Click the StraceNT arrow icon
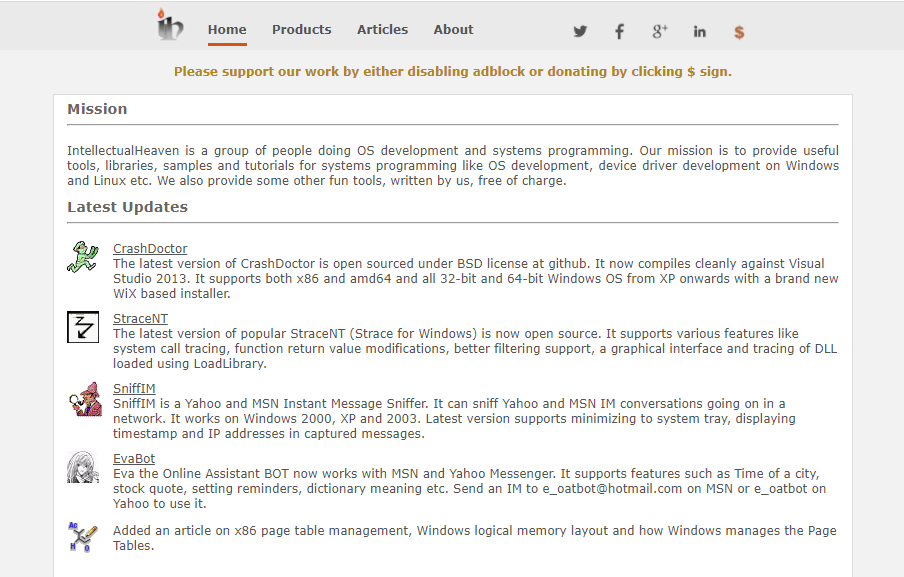Screen dimensions: 904x577 pyautogui.click(x=83, y=327)
